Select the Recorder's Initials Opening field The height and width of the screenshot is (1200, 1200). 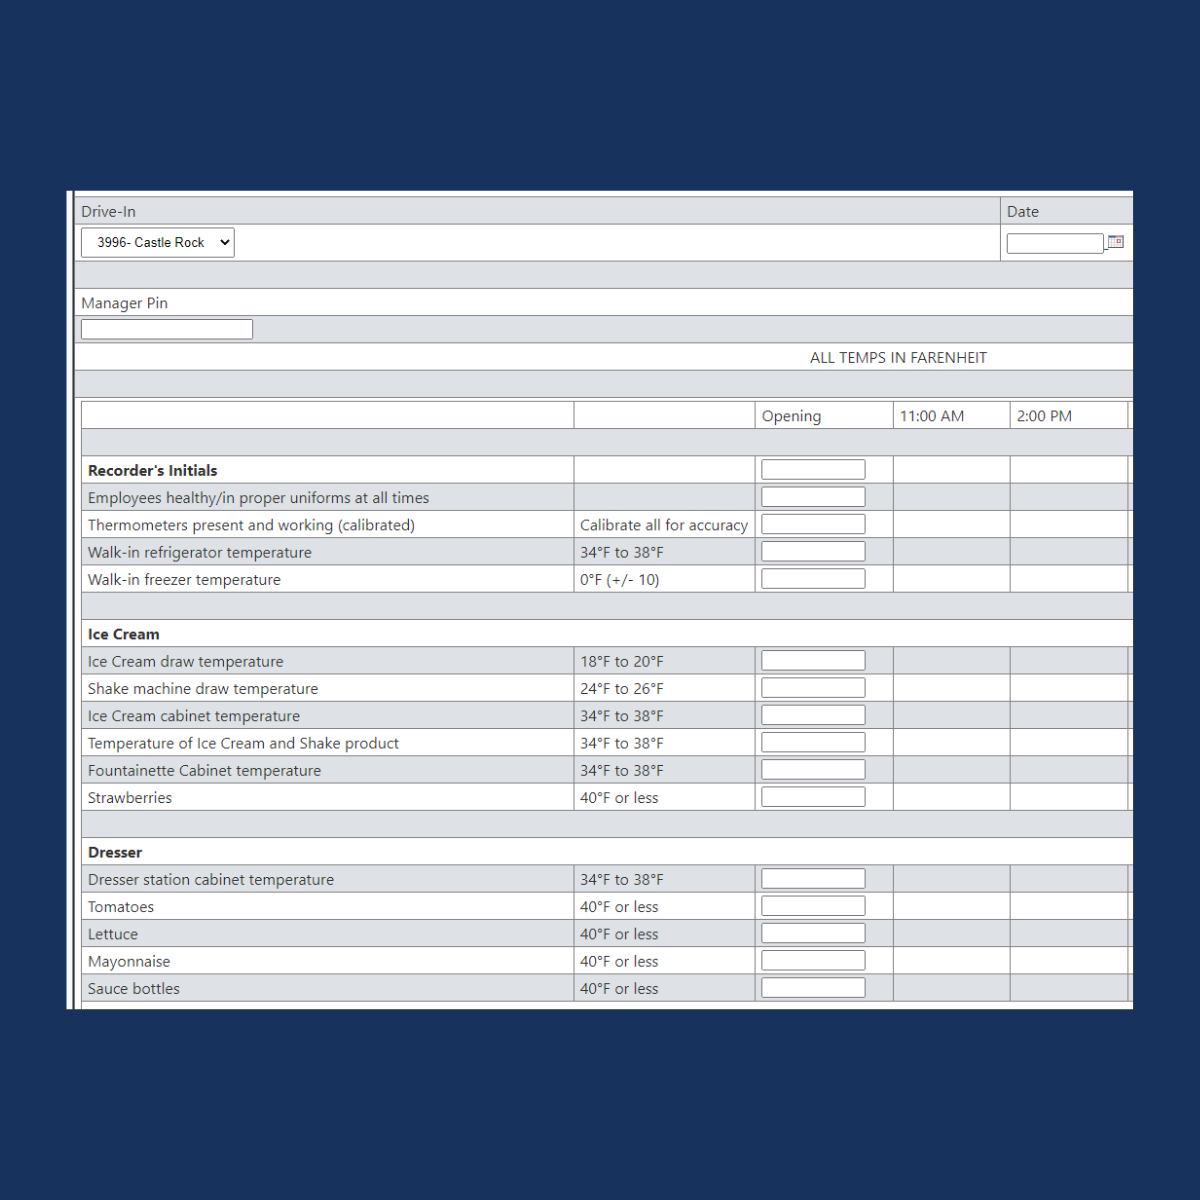point(812,468)
